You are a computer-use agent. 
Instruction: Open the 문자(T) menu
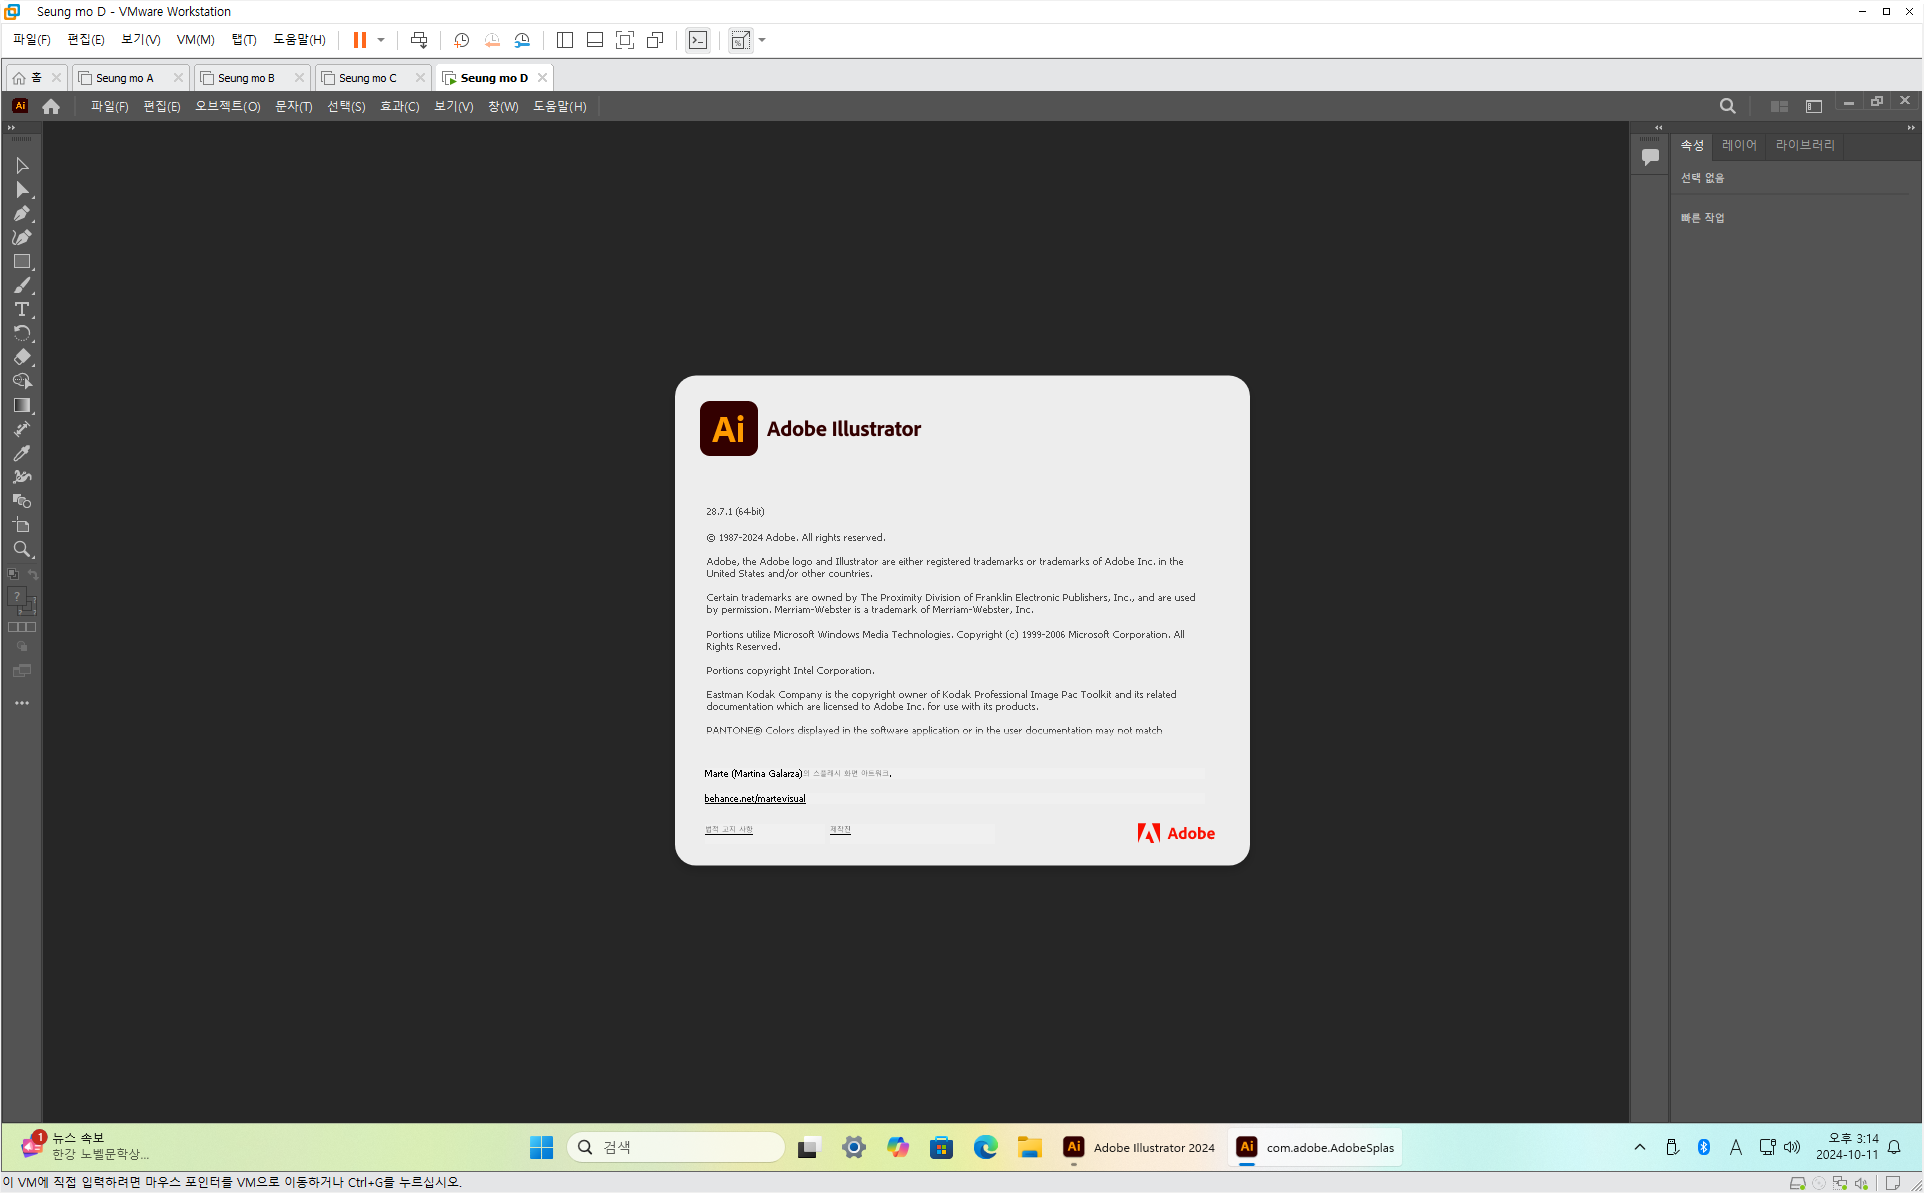293,106
